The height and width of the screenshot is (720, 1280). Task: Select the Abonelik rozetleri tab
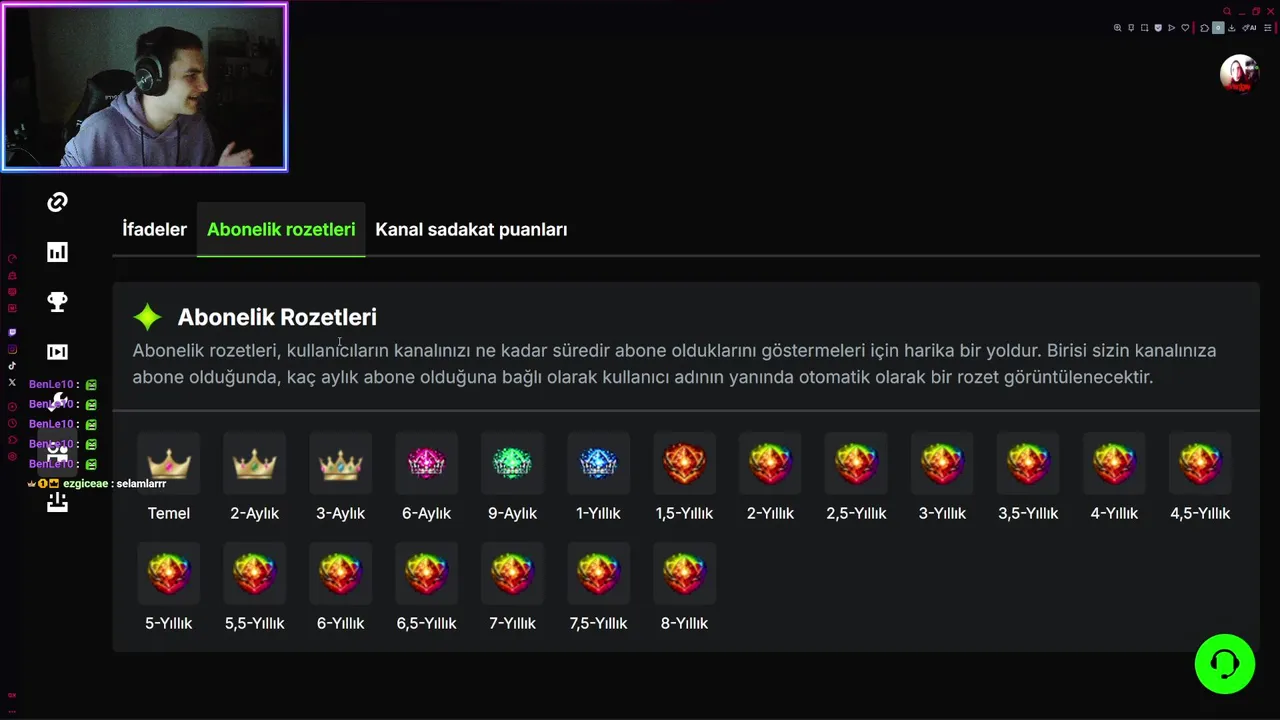click(281, 229)
